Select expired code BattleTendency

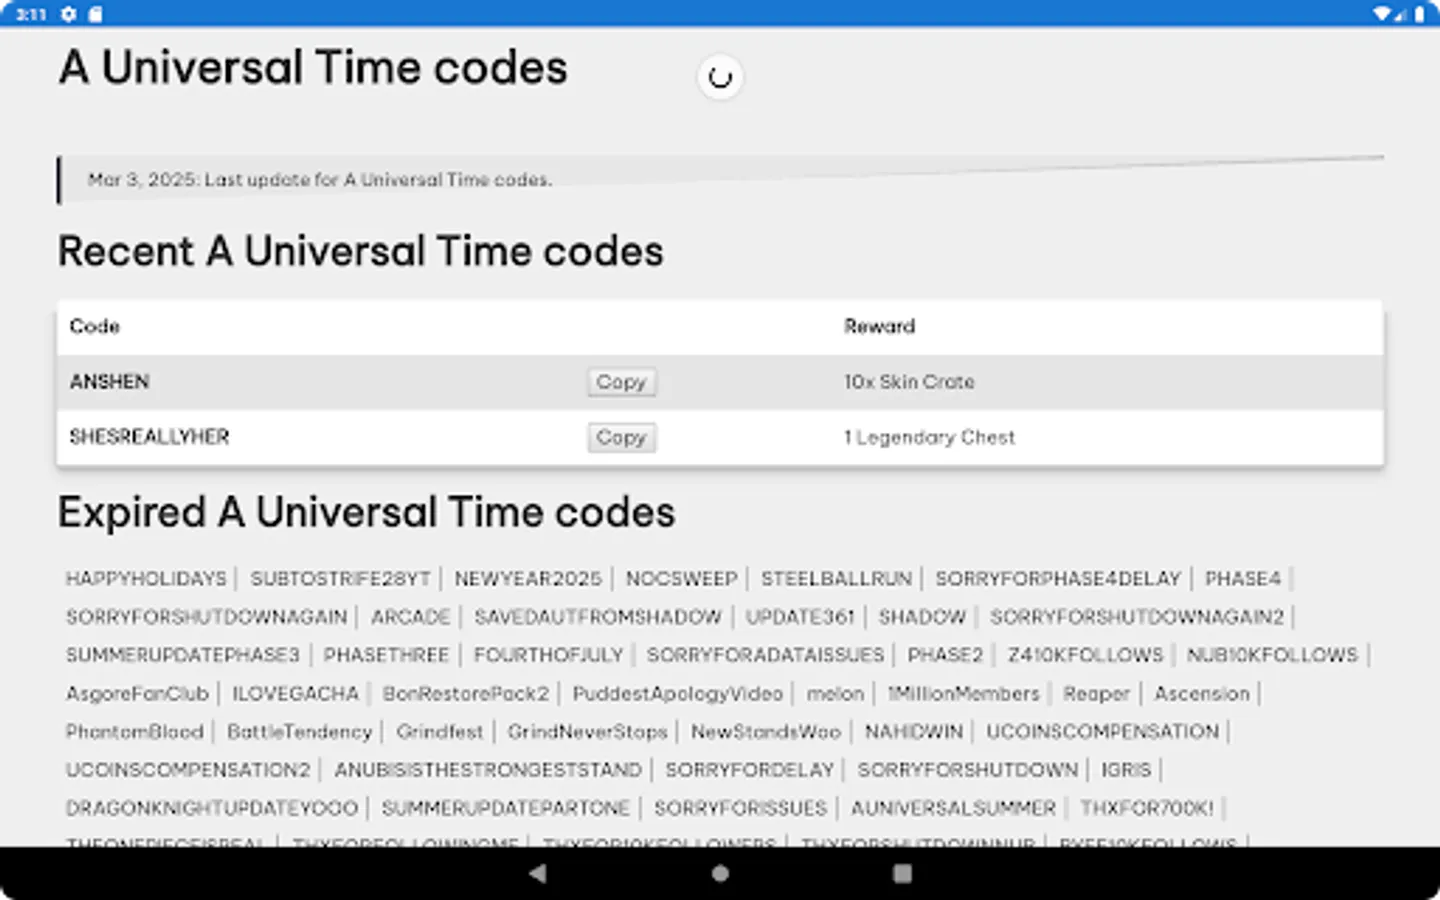pyautogui.click(x=300, y=732)
